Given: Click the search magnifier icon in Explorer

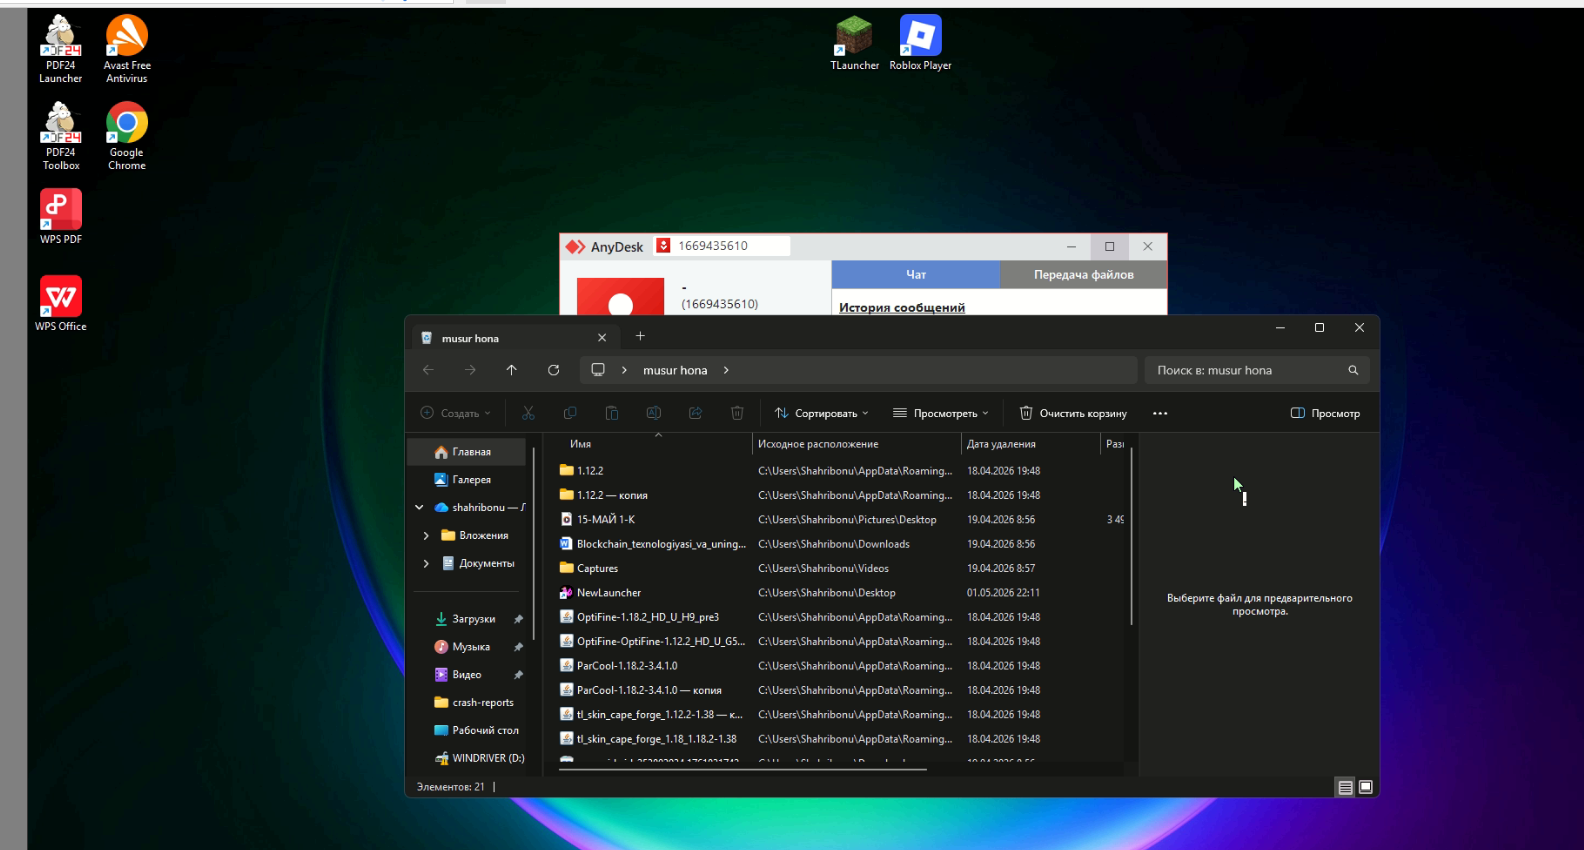Looking at the screenshot, I should pos(1353,370).
